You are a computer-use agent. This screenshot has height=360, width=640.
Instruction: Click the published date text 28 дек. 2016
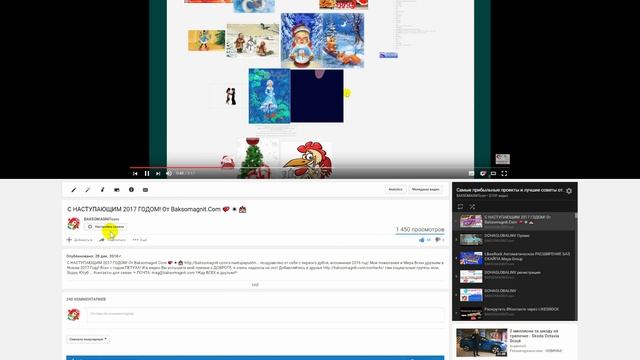point(94,256)
